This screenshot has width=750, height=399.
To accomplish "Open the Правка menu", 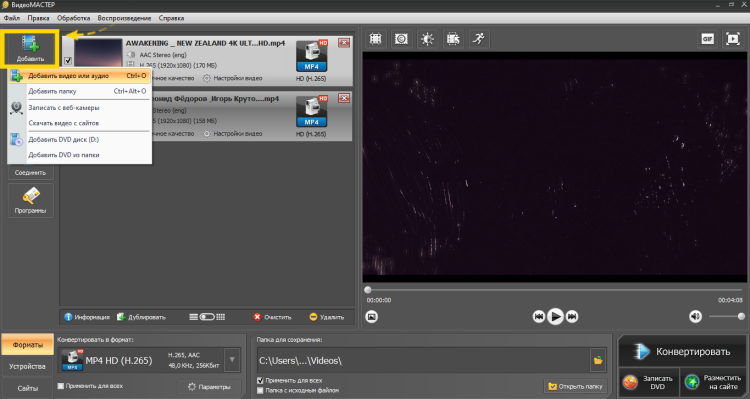I will [38, 18].
